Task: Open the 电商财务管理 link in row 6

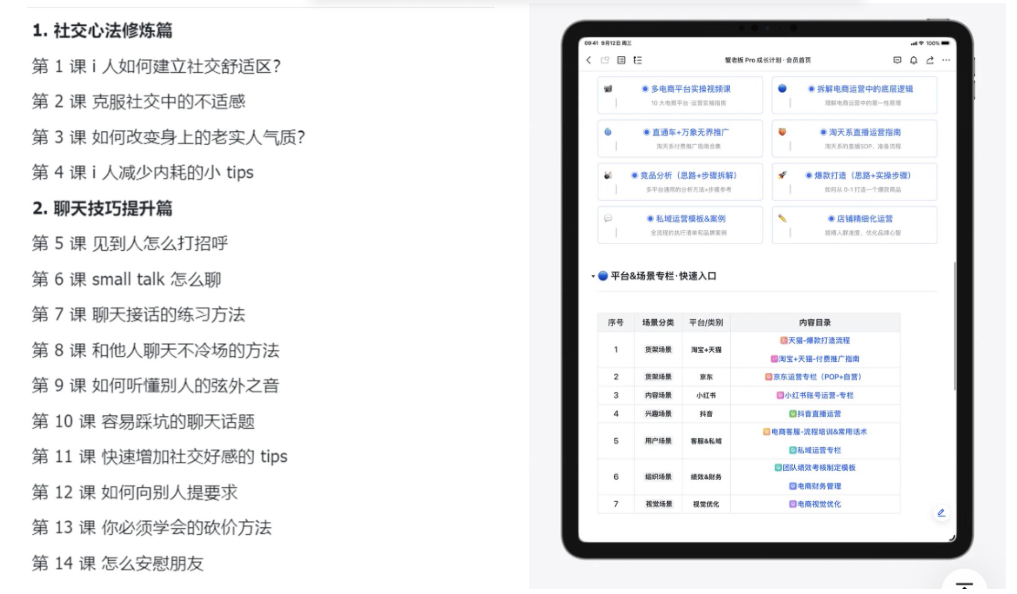Action: coord(815,485)
